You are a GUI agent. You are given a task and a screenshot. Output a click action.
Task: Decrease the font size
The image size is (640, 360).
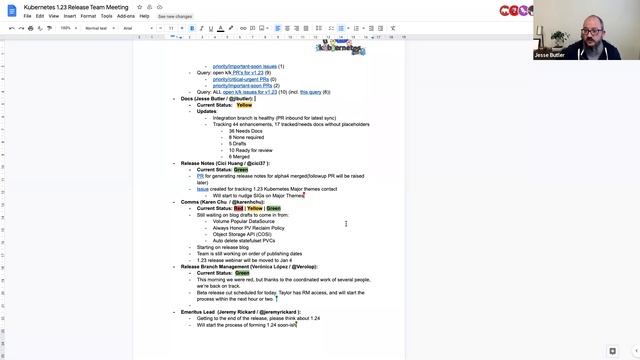point(160,28)
